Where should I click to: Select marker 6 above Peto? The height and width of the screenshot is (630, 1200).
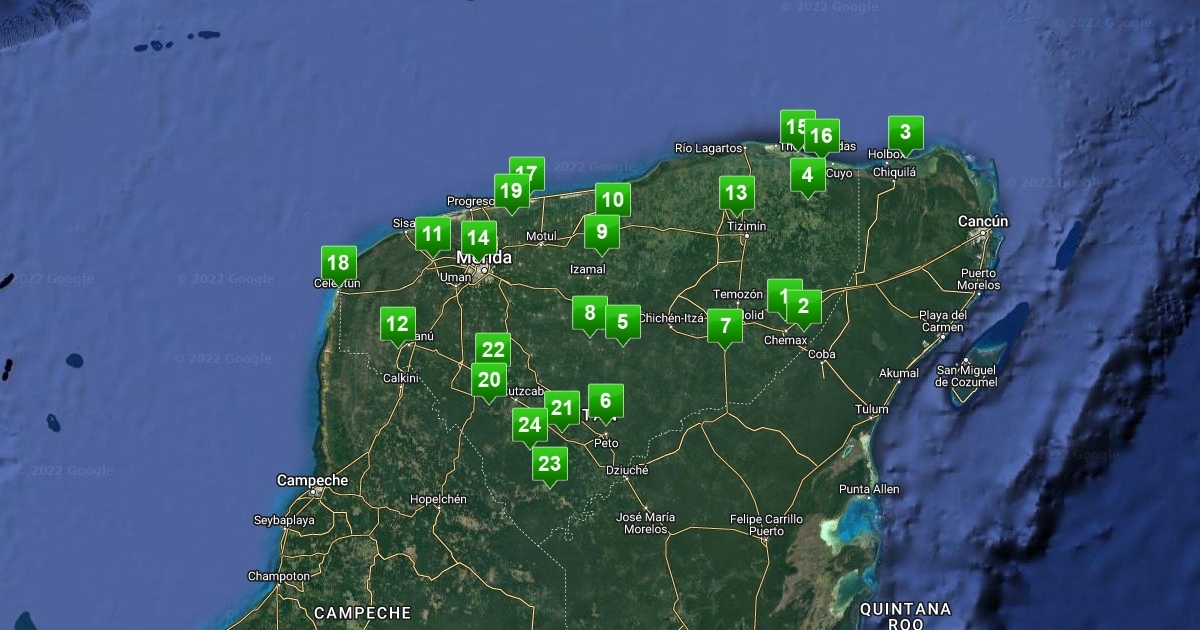pyautogui.click(x=605, y=401)
